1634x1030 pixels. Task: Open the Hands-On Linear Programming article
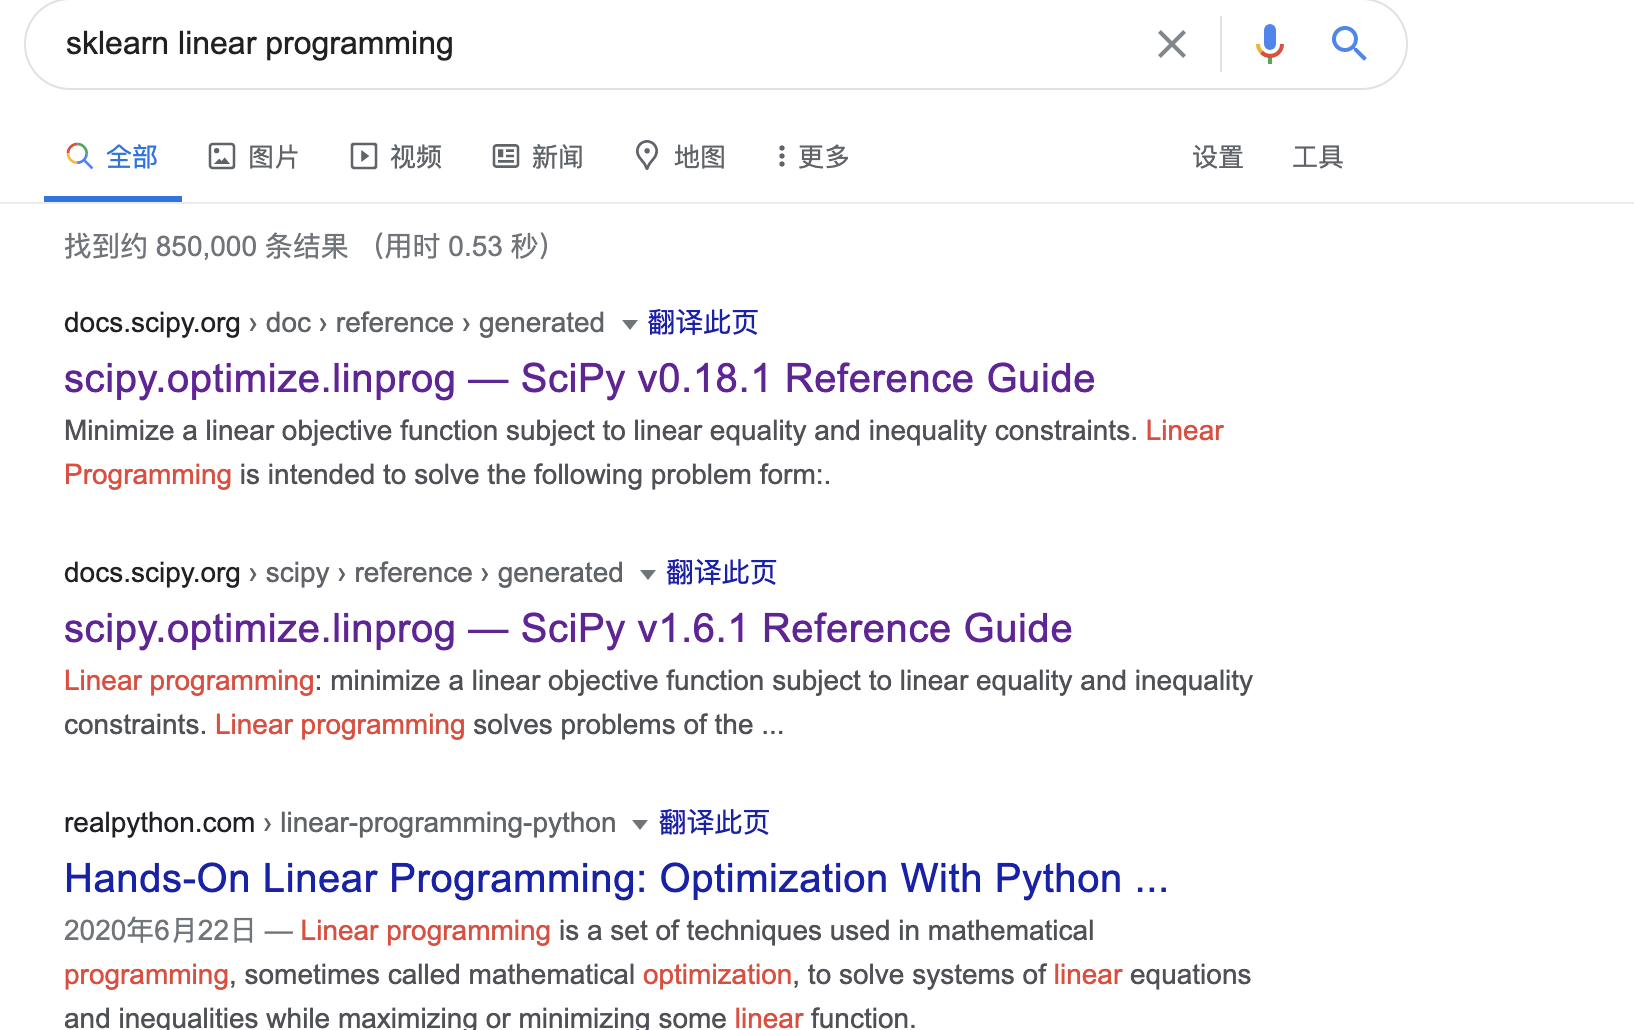pyautogui.click(x=616, y=878)
